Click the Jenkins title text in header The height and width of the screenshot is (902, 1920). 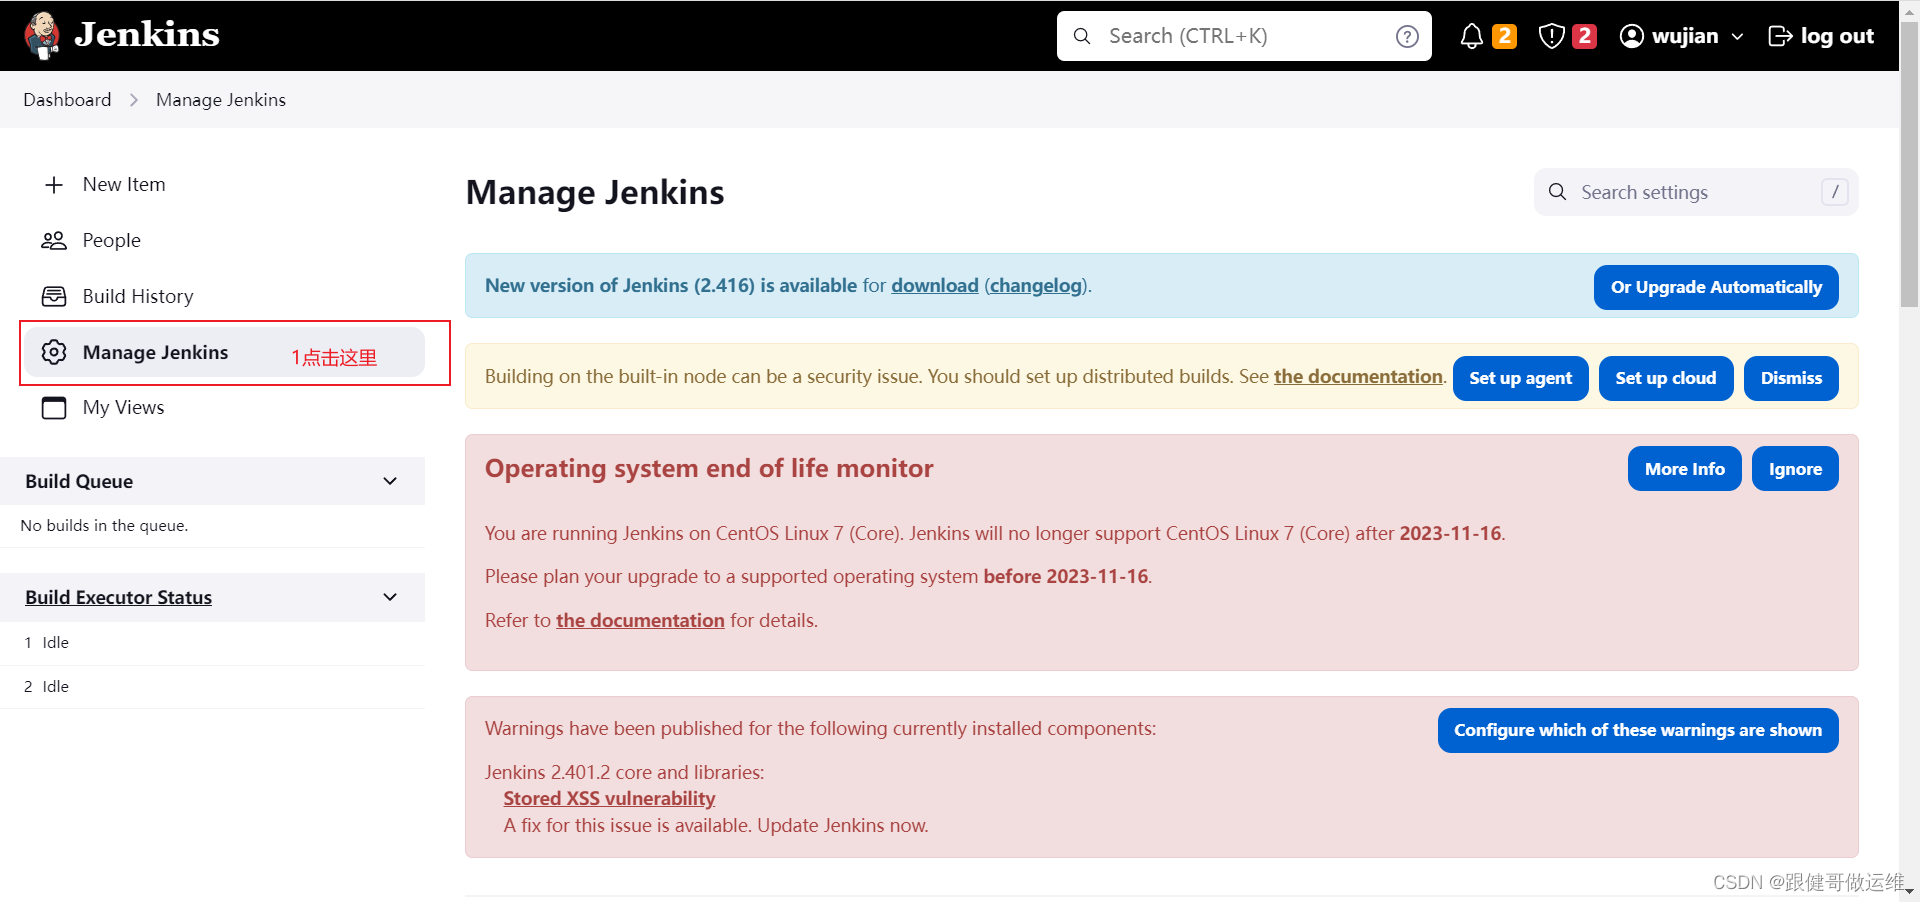(x=147, y=35)
